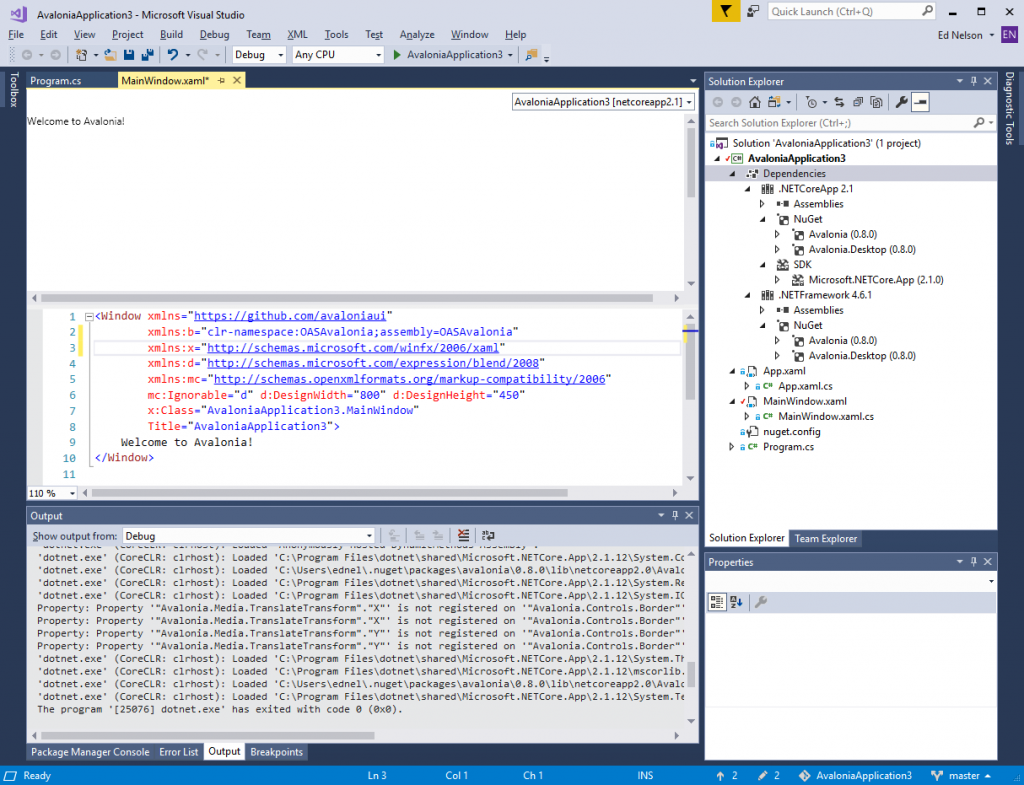Click the Save All toolbar icon
The image size is (1024, 785).
pyautogui.click(x=147, y=55)
